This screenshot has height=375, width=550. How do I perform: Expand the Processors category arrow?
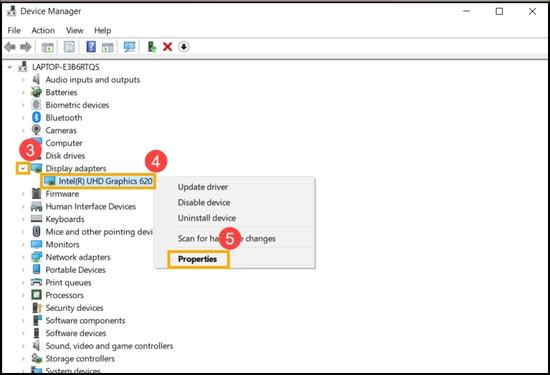pyautogui.click(x=23, y=295)
